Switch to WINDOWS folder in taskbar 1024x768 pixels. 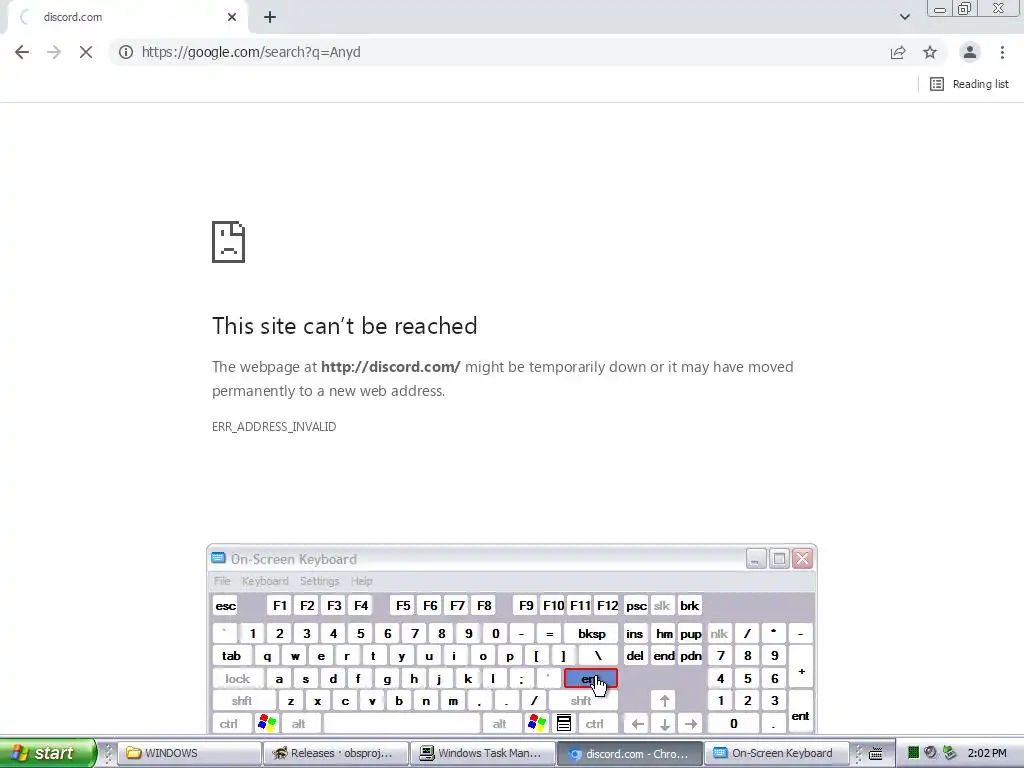point(190,754)
